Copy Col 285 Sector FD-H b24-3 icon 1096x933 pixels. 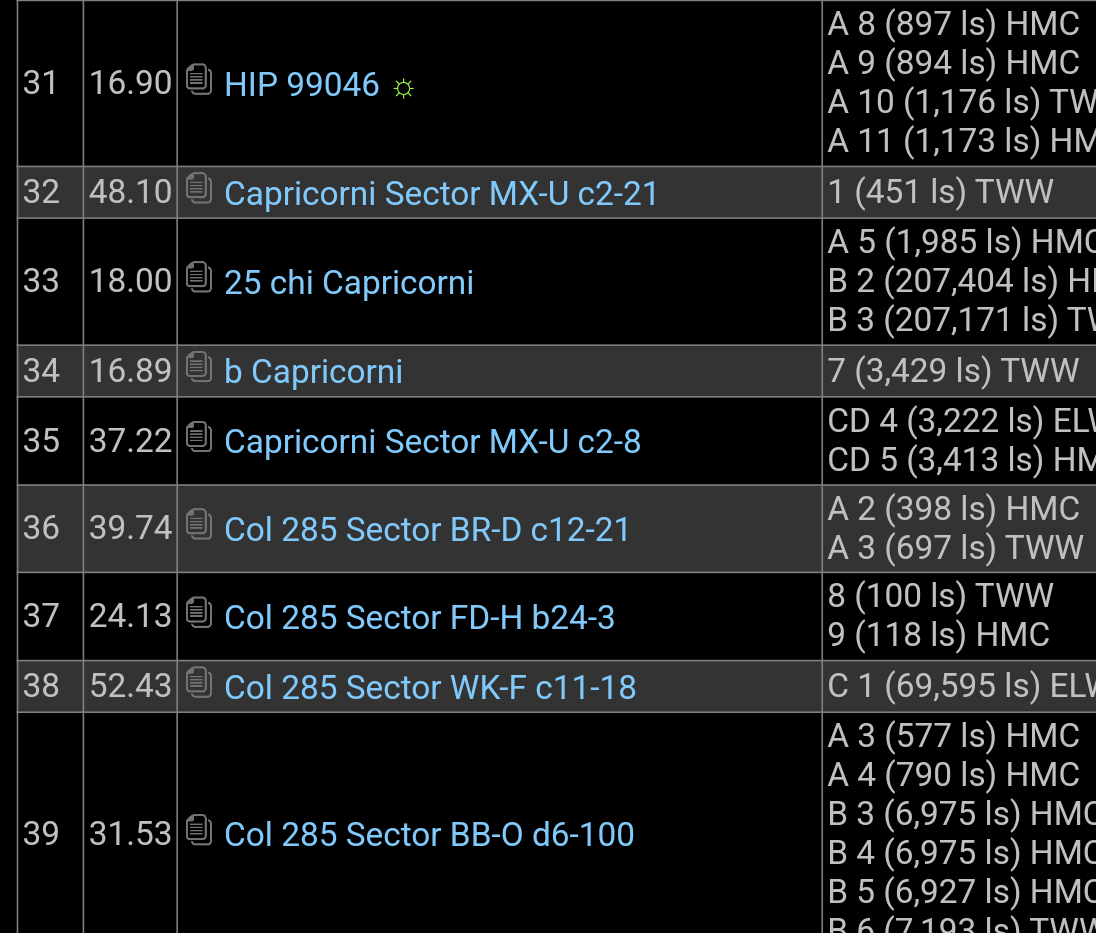199,613
